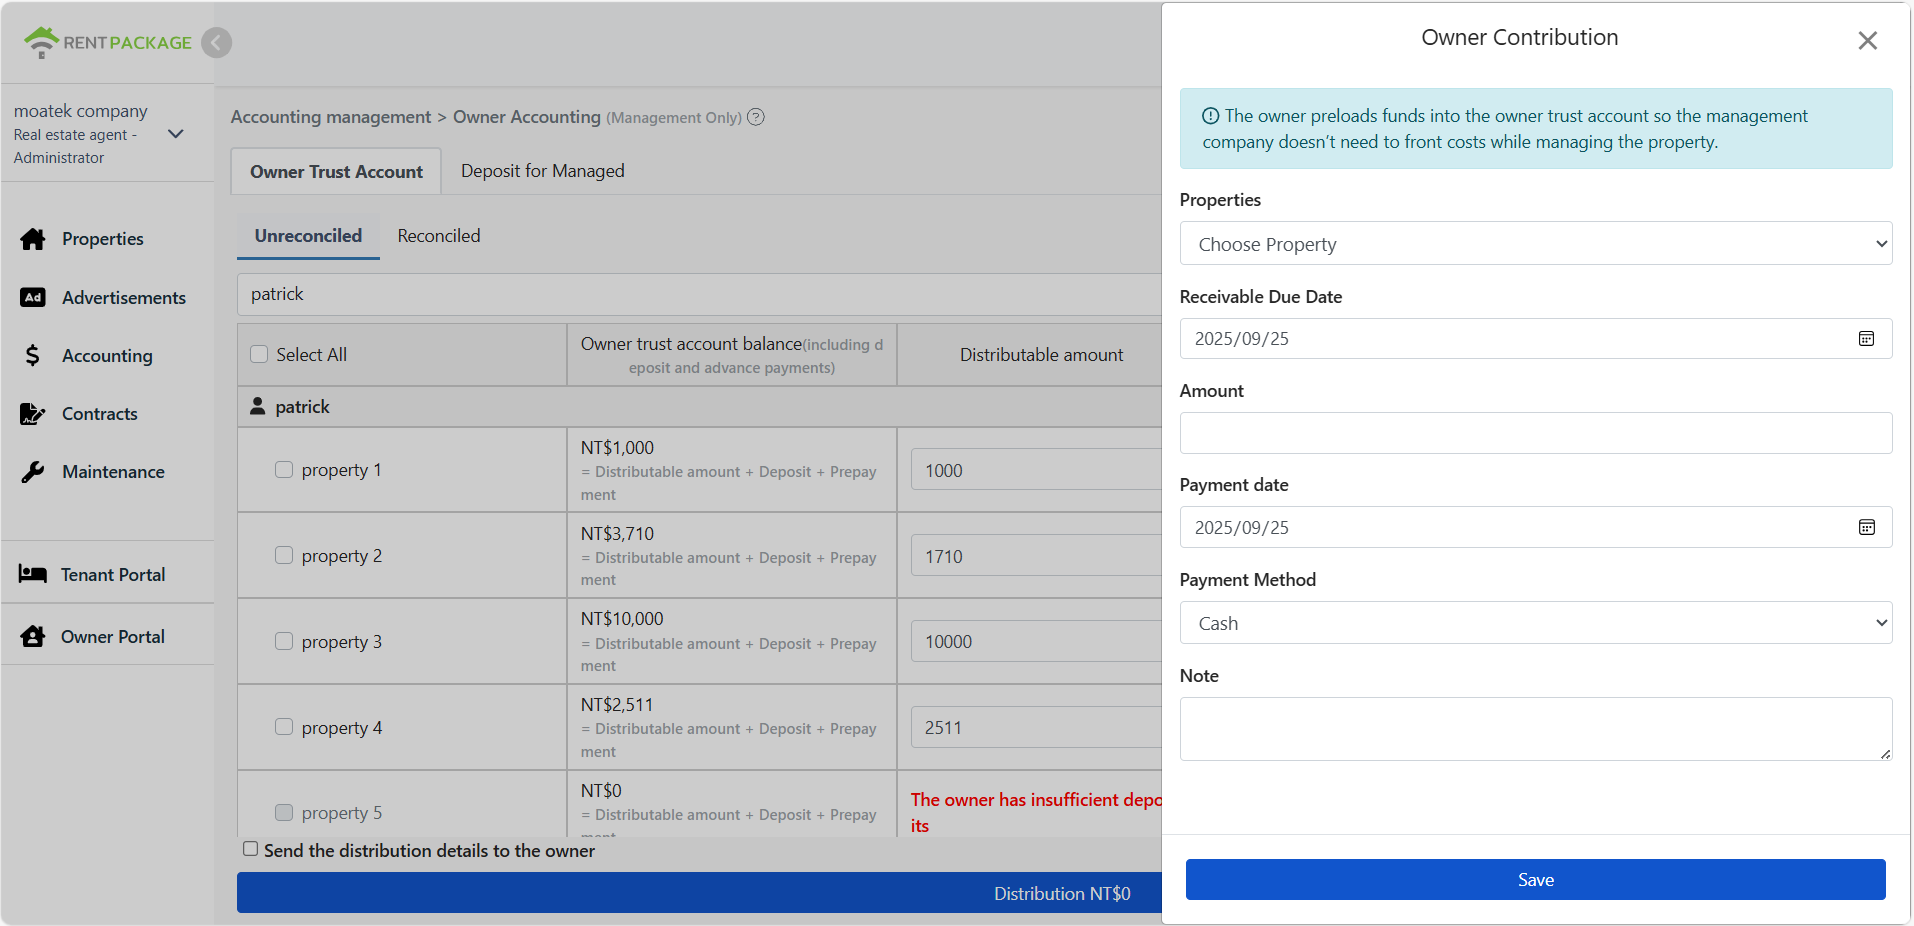The width and height of the screenshot is (1914, 926).
Task: Click the help question mark icon
Action: pyautogui.click(x=756, y=117)
